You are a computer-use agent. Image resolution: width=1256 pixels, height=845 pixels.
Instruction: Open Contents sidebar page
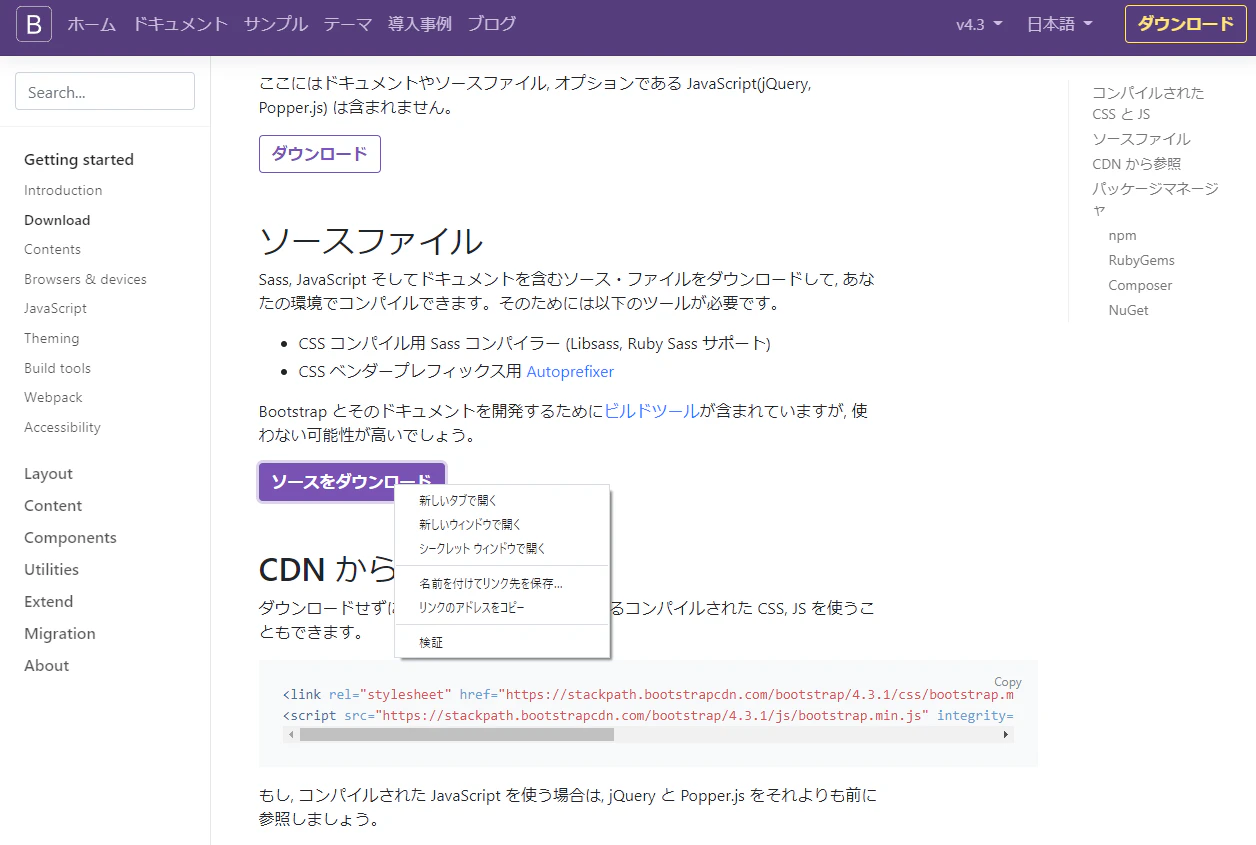52,249
